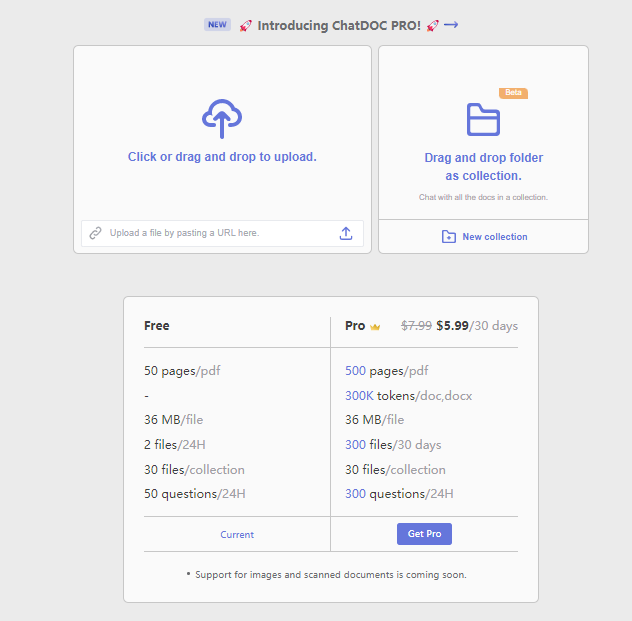
Task: Open the Introducing ChatDOC PRO announcement
Action: coord(339,25)
